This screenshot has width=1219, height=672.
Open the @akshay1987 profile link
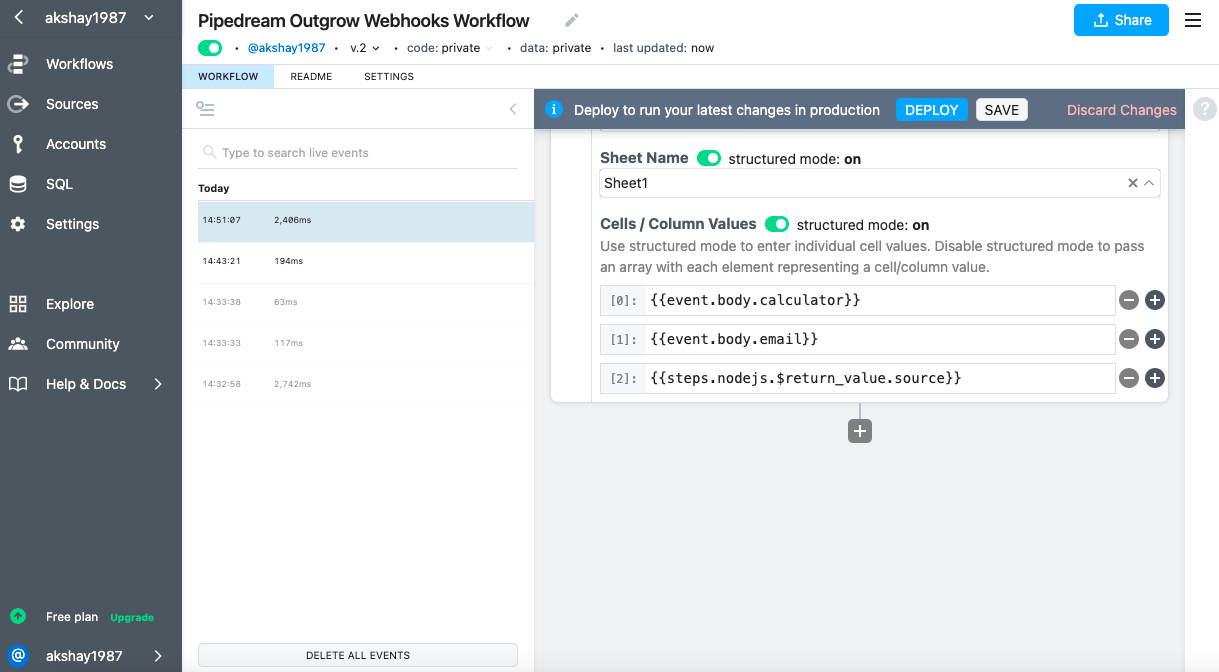286,48
